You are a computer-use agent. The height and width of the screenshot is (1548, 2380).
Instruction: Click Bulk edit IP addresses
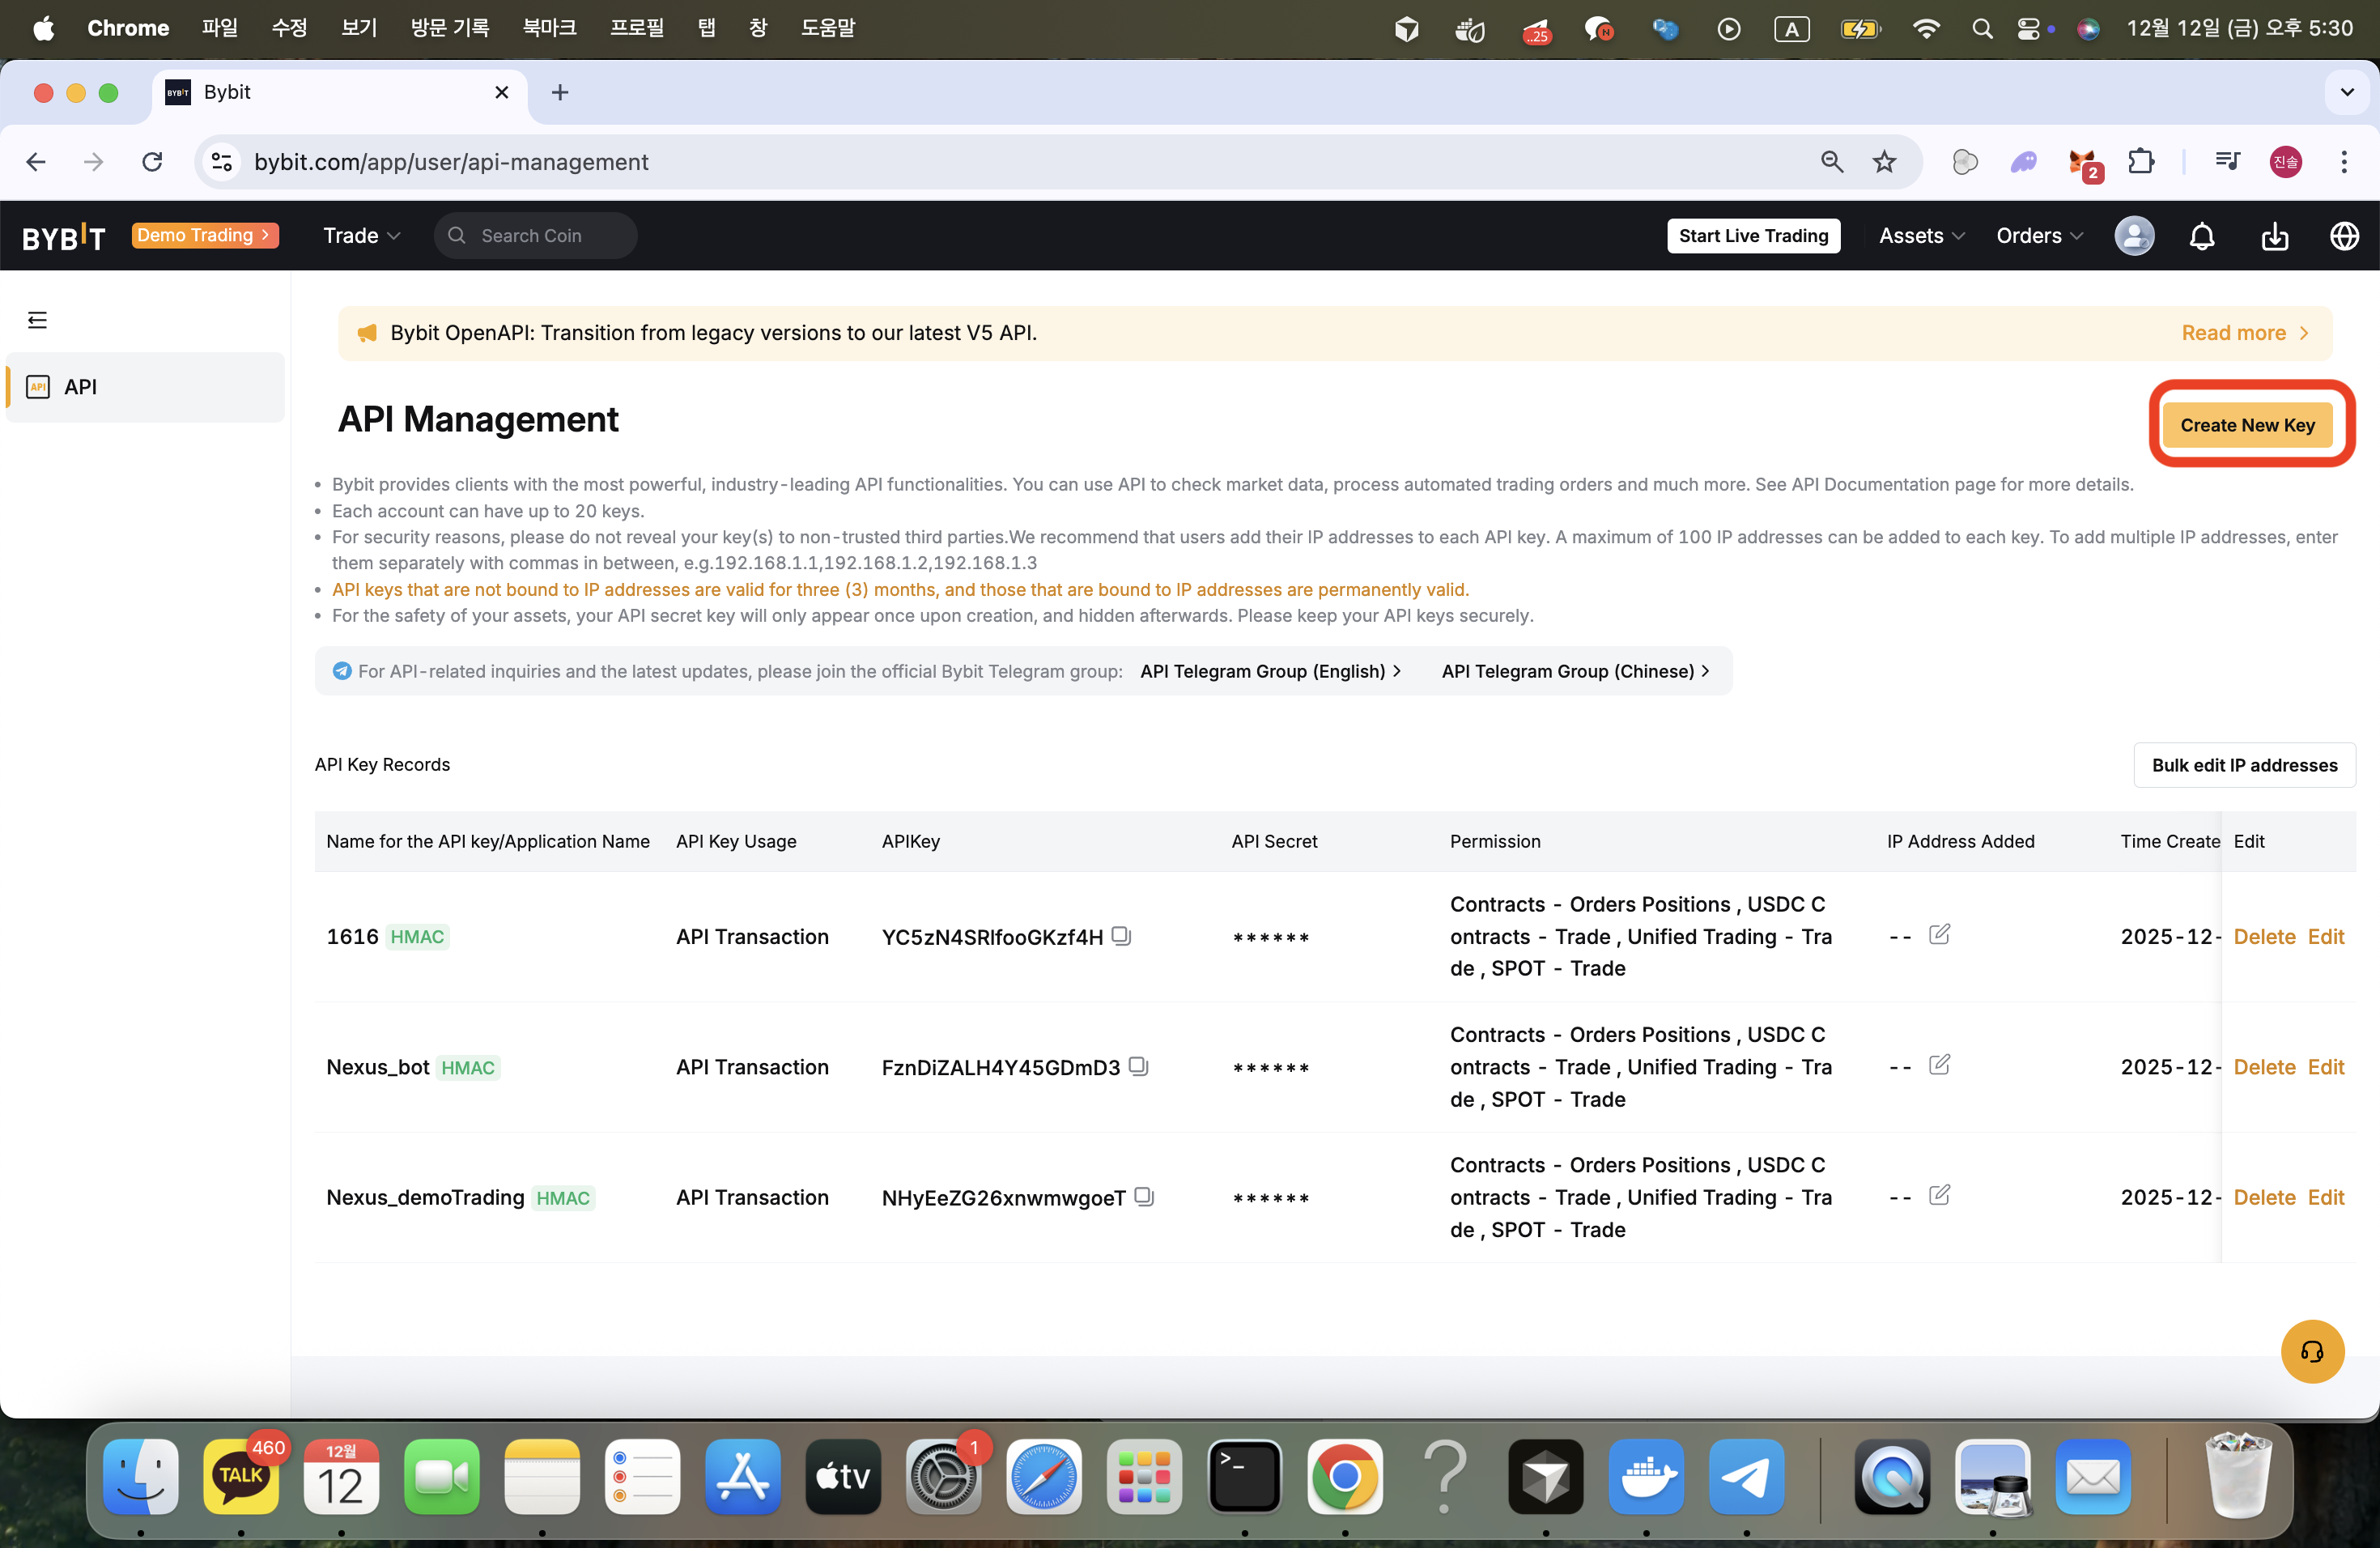pos(2243,765)
